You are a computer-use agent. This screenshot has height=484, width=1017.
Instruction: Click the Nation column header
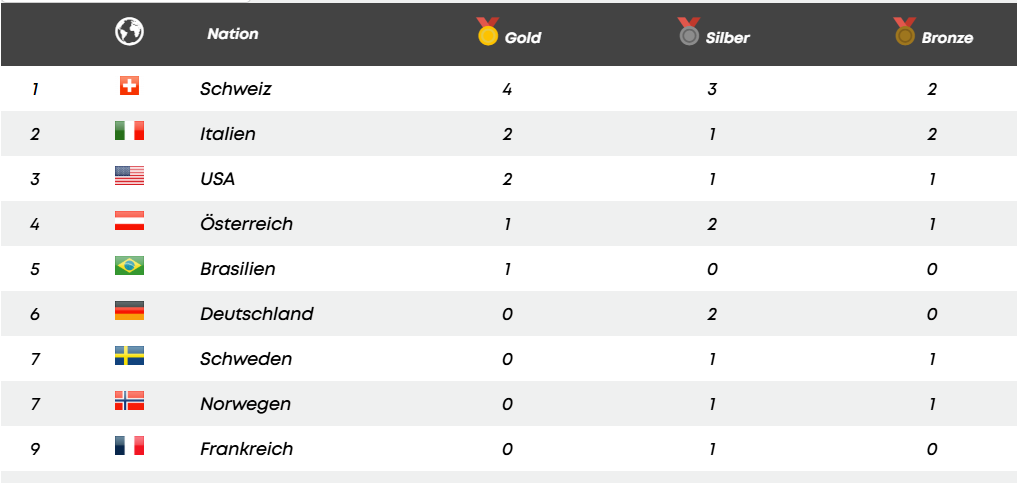233,34
